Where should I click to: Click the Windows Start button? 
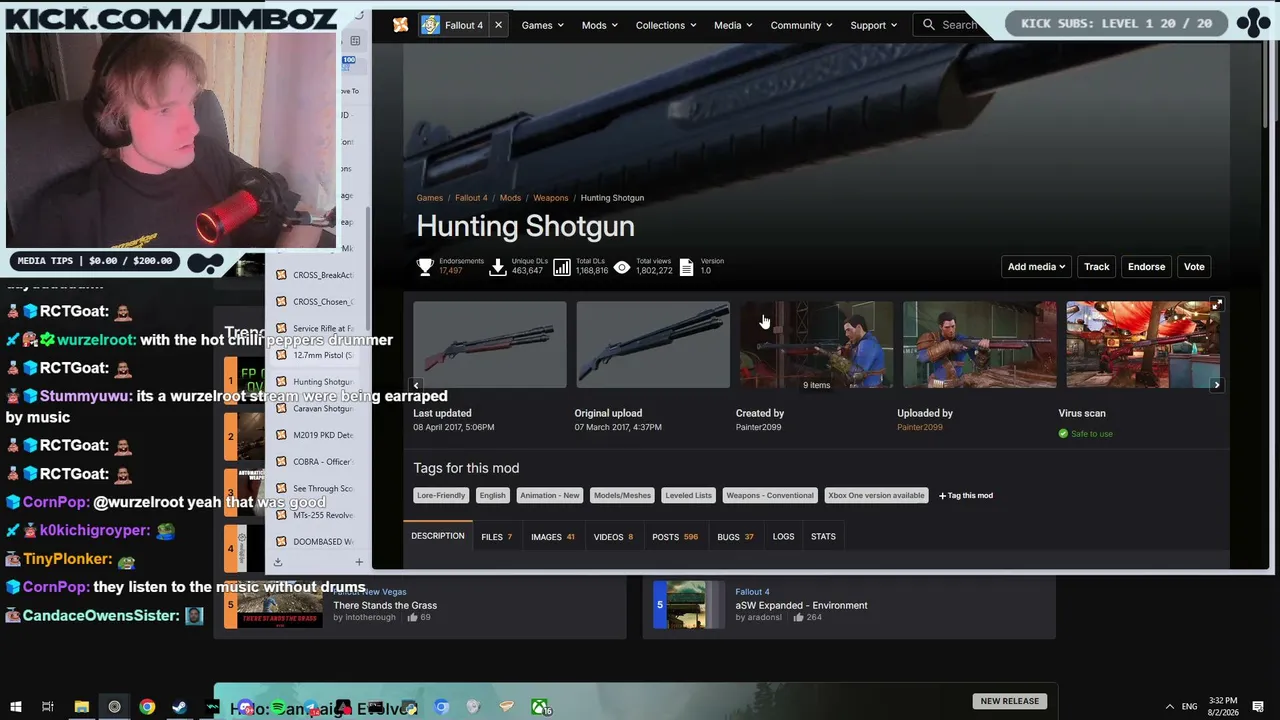[16, 707]
